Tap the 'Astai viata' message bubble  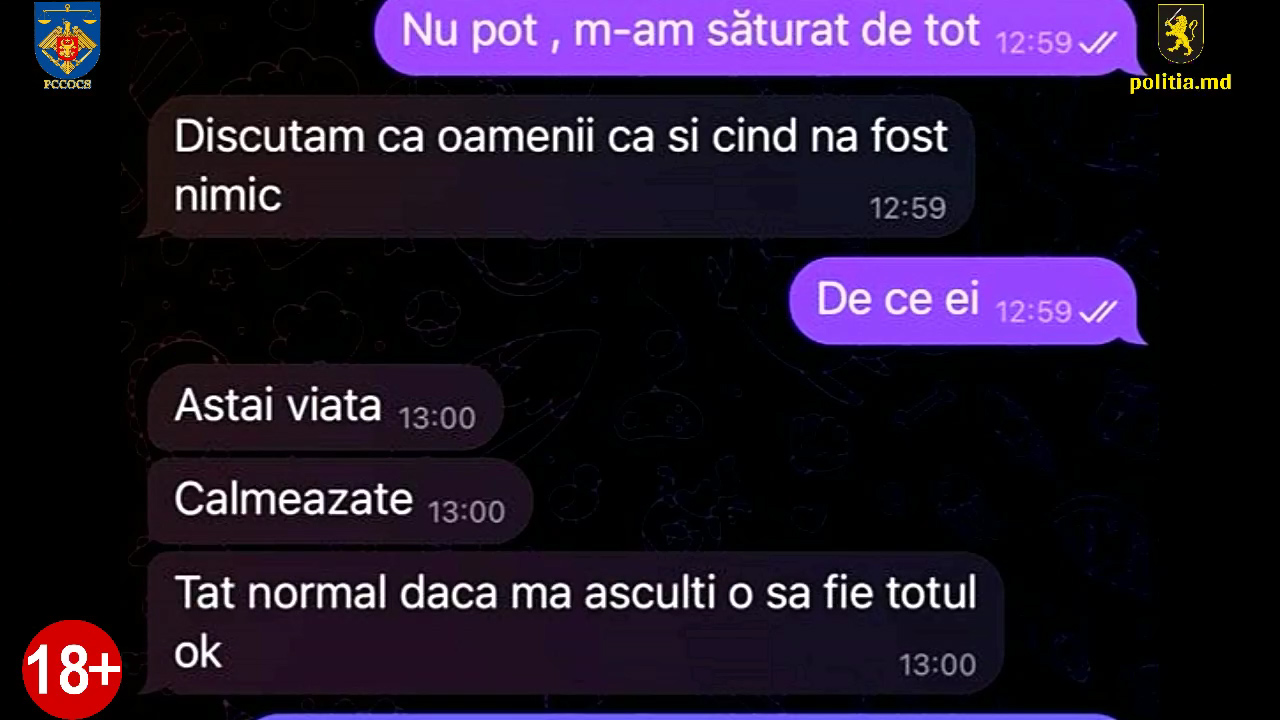(x=322, y=407)
